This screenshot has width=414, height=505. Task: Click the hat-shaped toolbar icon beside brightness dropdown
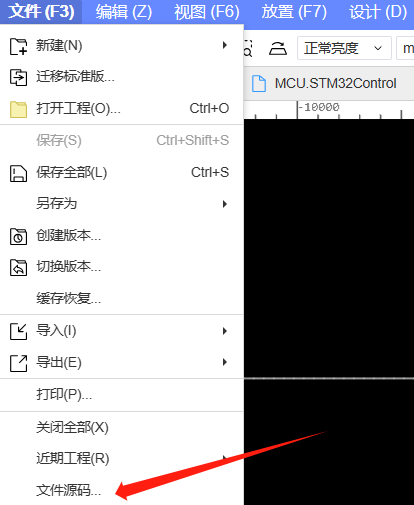278,49
